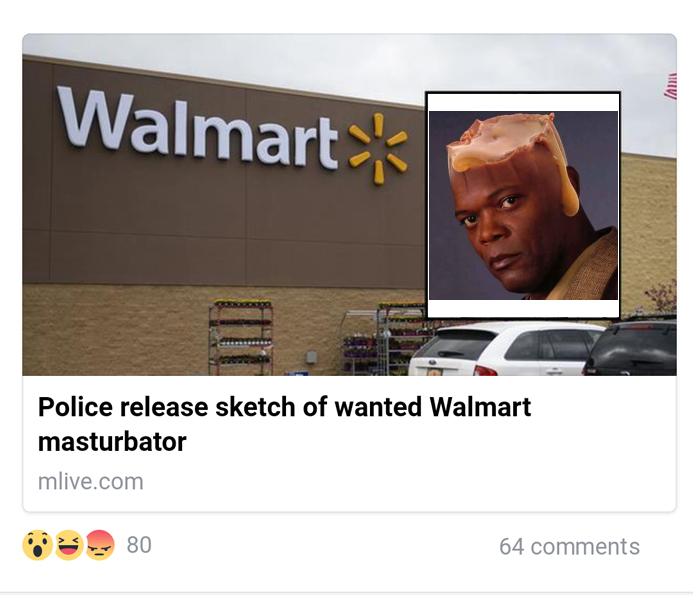The width and height of the screenshot is (697, 600).
Task: Click the plant racks beside the white SUV
Action: 383,340
